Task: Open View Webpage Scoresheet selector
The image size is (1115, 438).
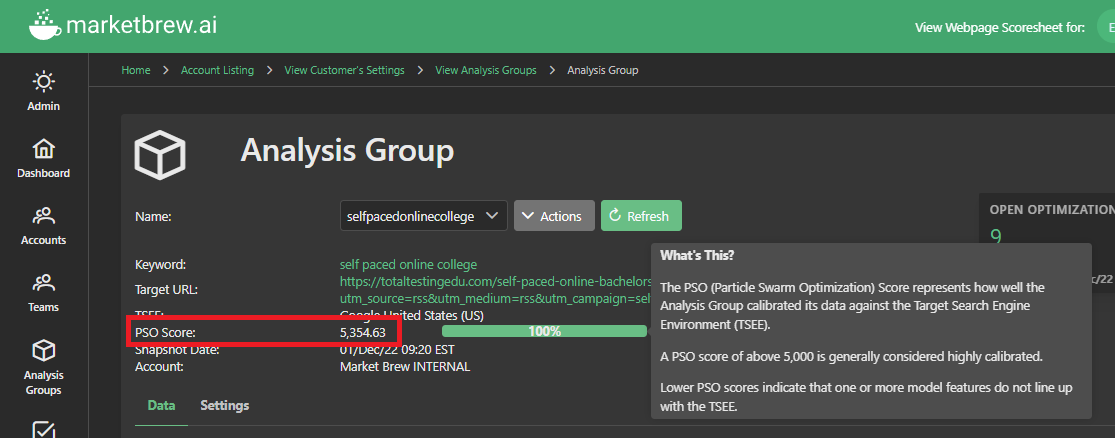Action: coord(1103,27)
